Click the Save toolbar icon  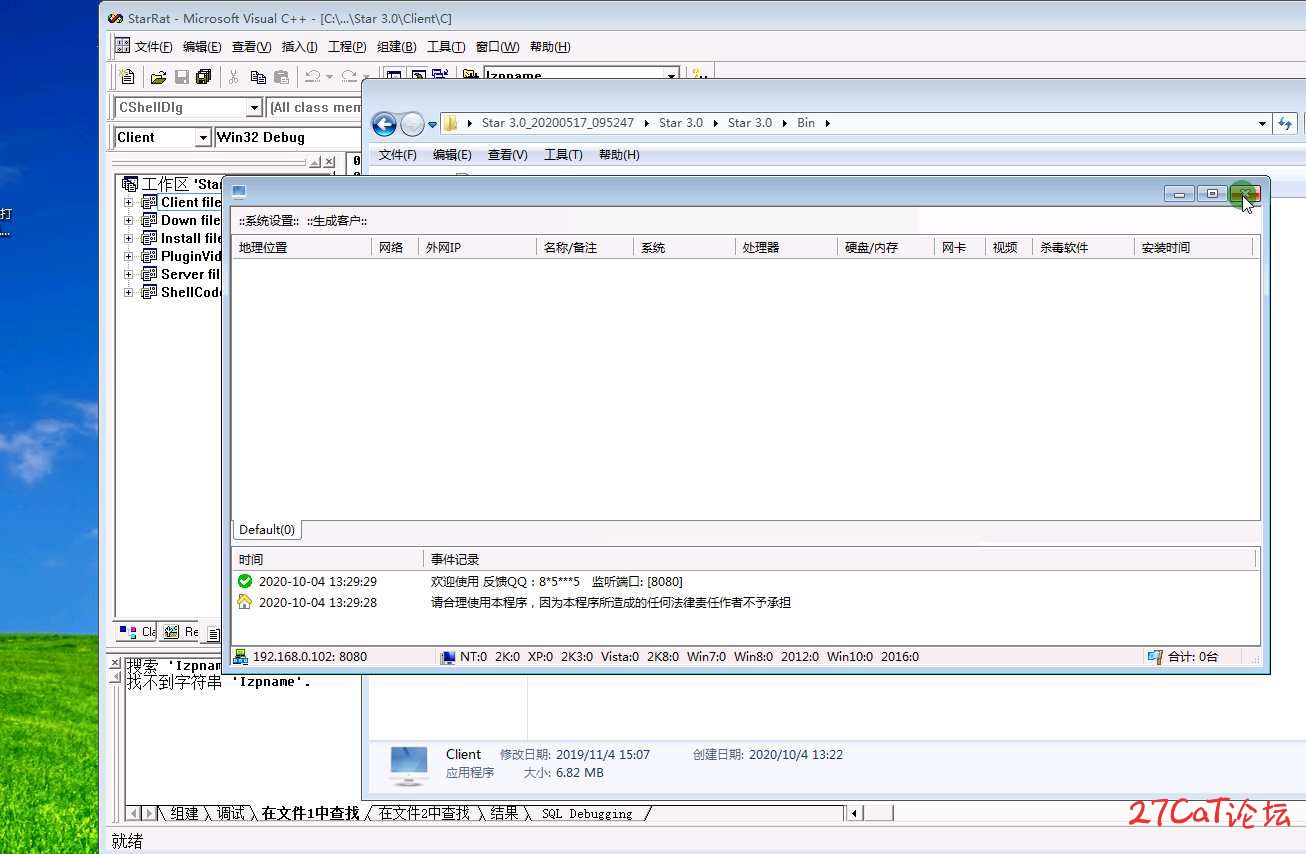tap(181, 76)
